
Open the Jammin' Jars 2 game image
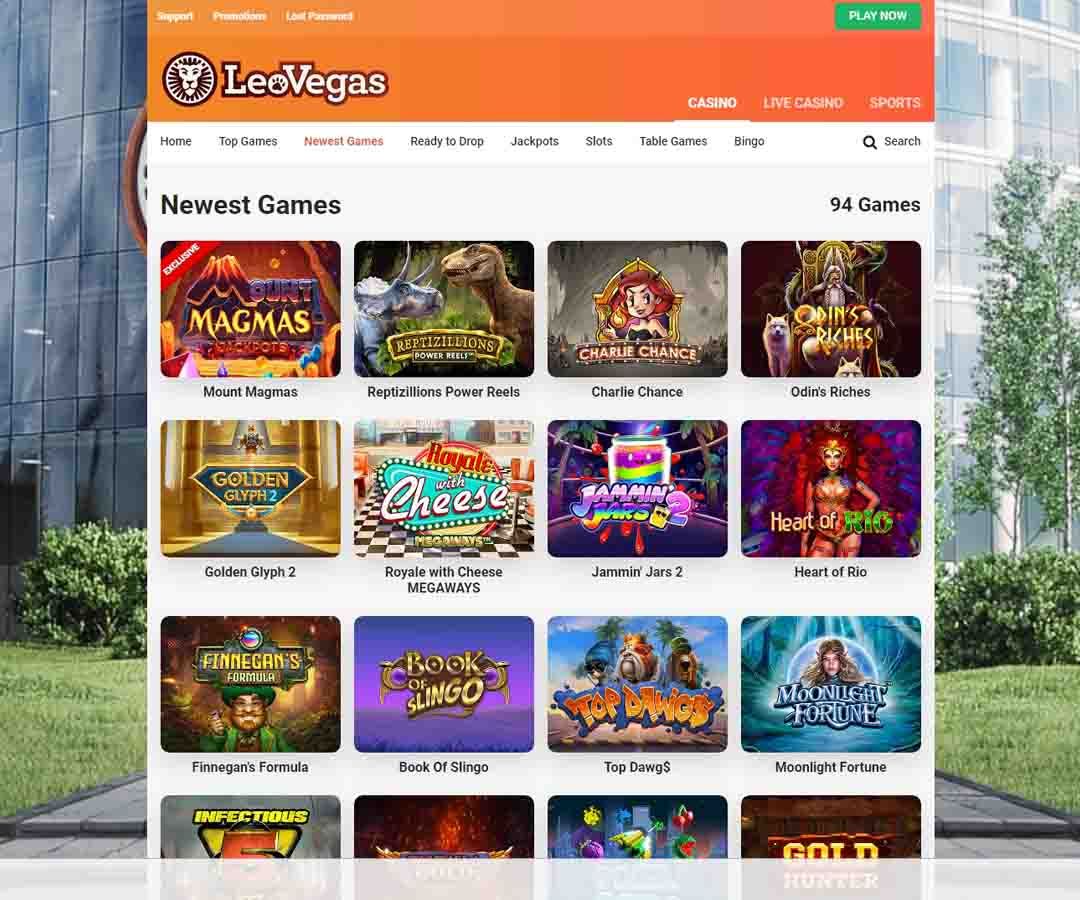(x=637, y=488)
